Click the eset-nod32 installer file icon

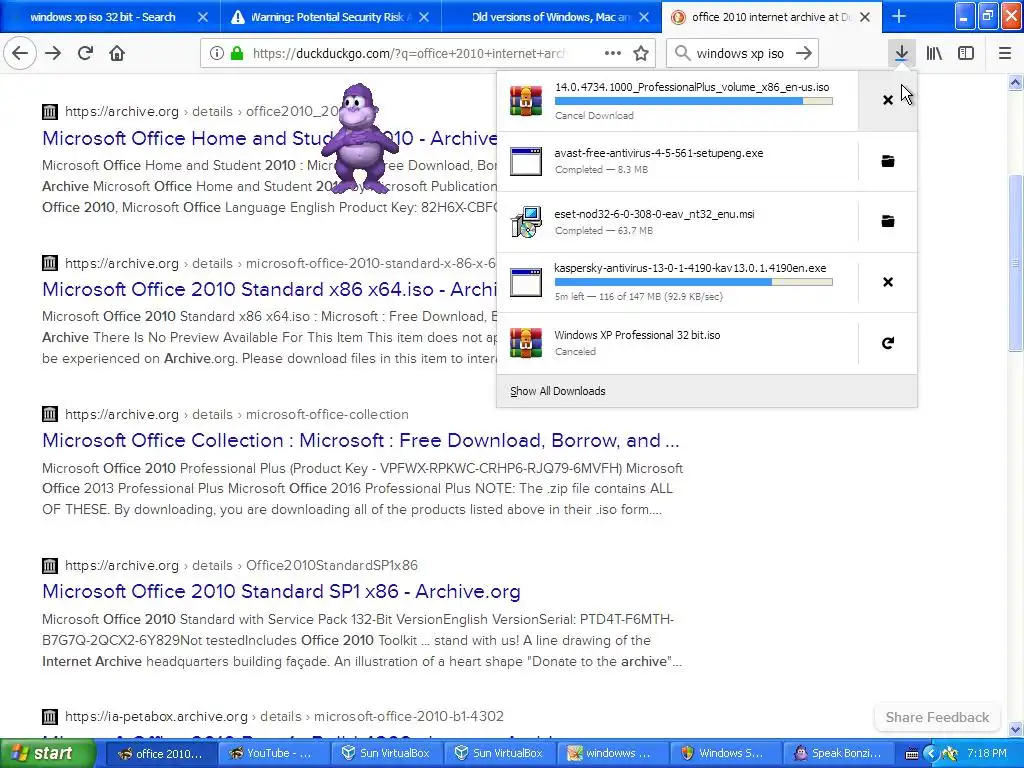pyautogui.click(x=526, y=222)
